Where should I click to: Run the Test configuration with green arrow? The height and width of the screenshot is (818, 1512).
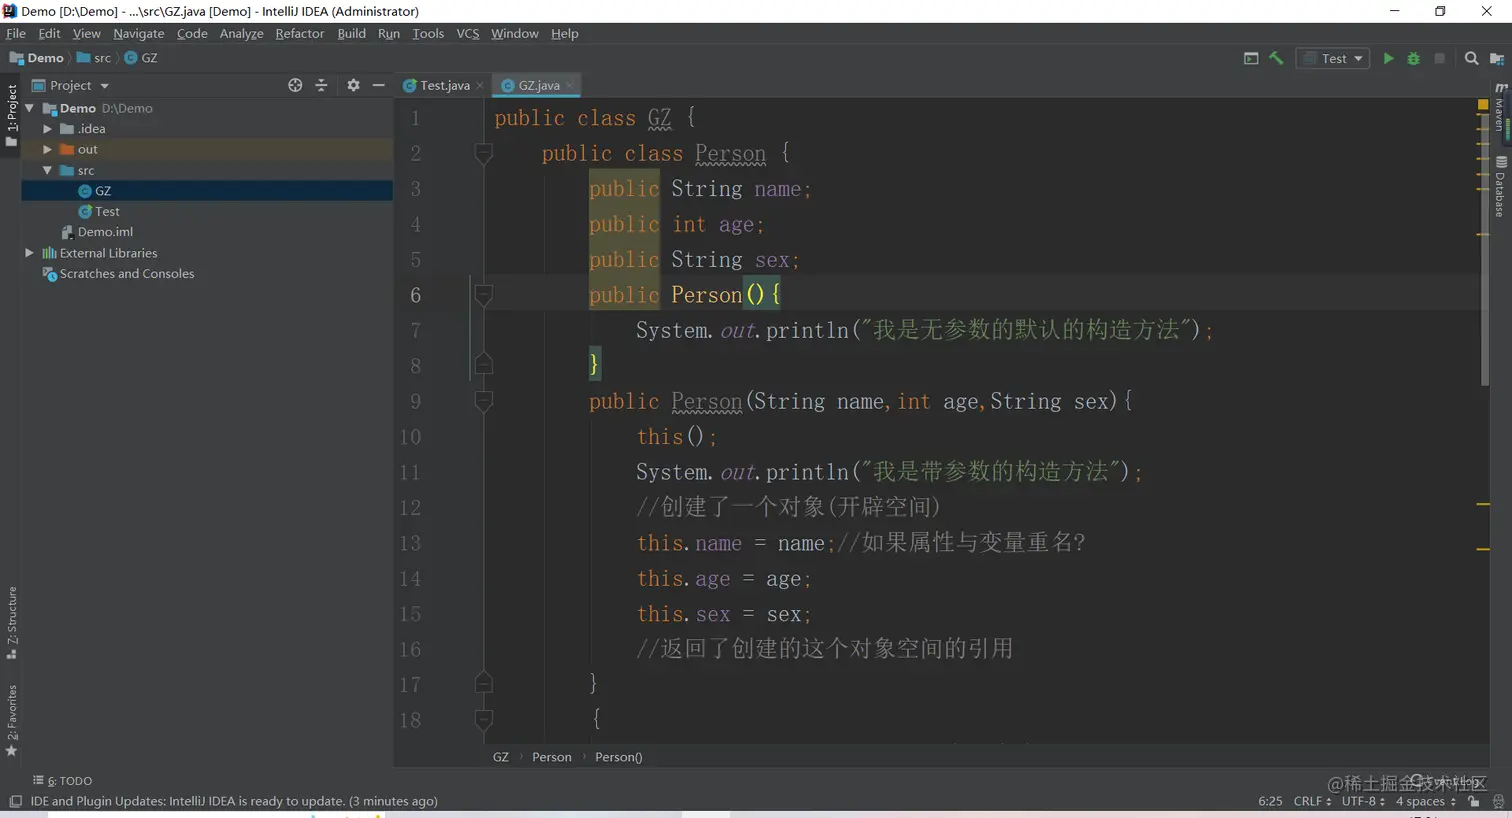(1388, 58)
